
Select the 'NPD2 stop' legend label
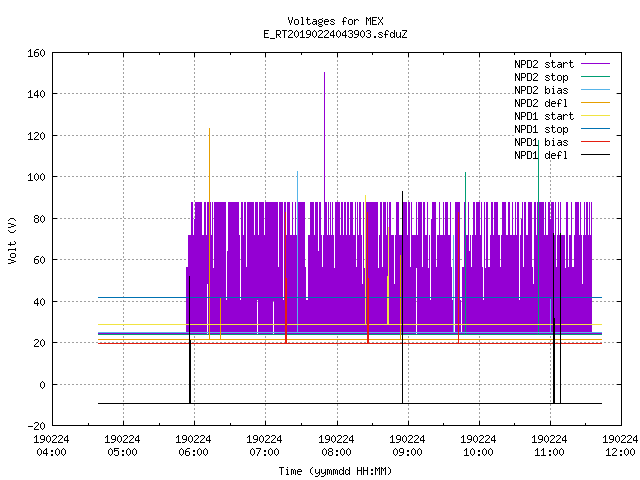(x=541, y=77)
